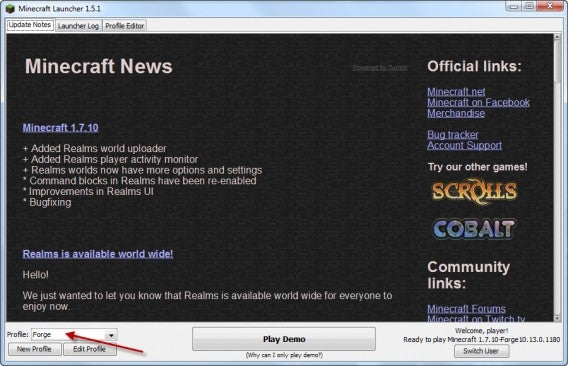Open the Minecraft.net link
The height and width of the screenshot is (366, 568).
(x=456, y=92)
